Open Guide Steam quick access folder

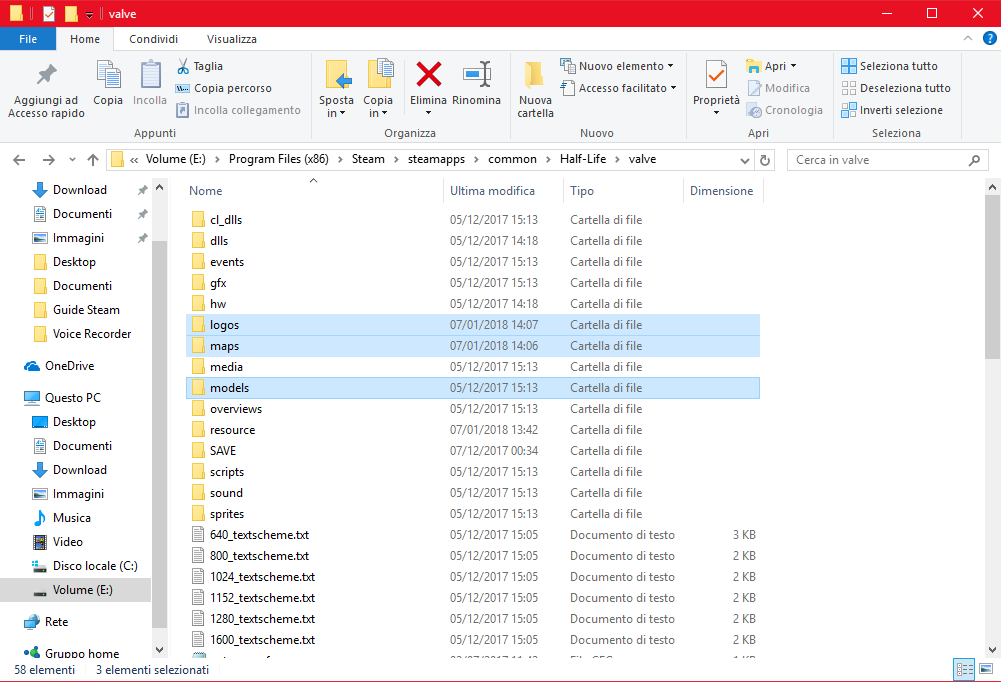pyautogui.click(x=86, y=310)
